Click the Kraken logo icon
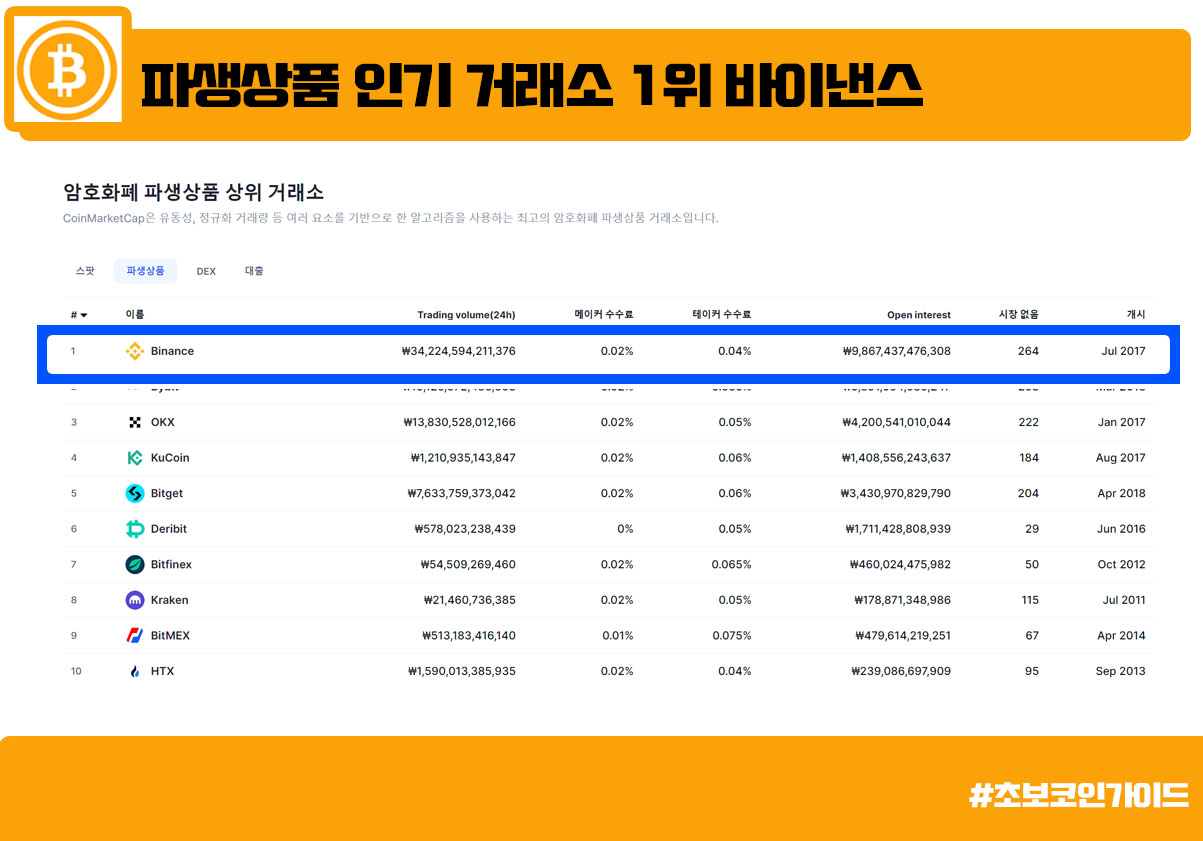This screenshot has height=841, width=1203. pos(135,600)
